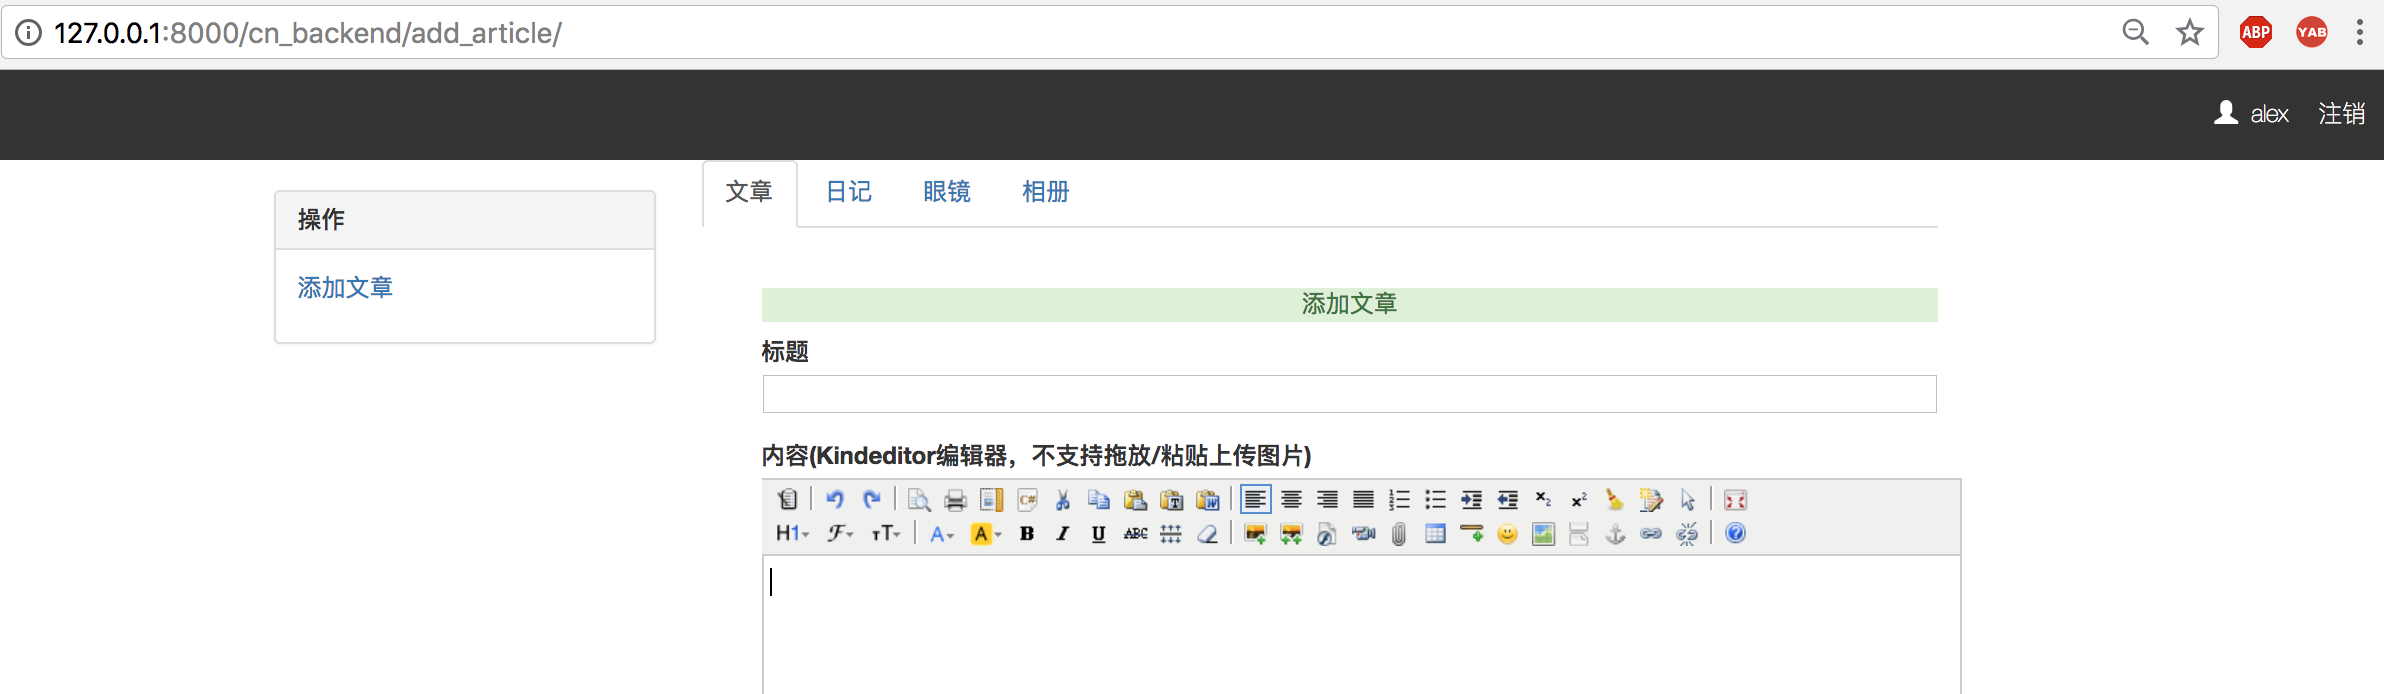Toggle italic formatting
The width and height of the screenshot is (2384, 694).
pos(1063,533)
